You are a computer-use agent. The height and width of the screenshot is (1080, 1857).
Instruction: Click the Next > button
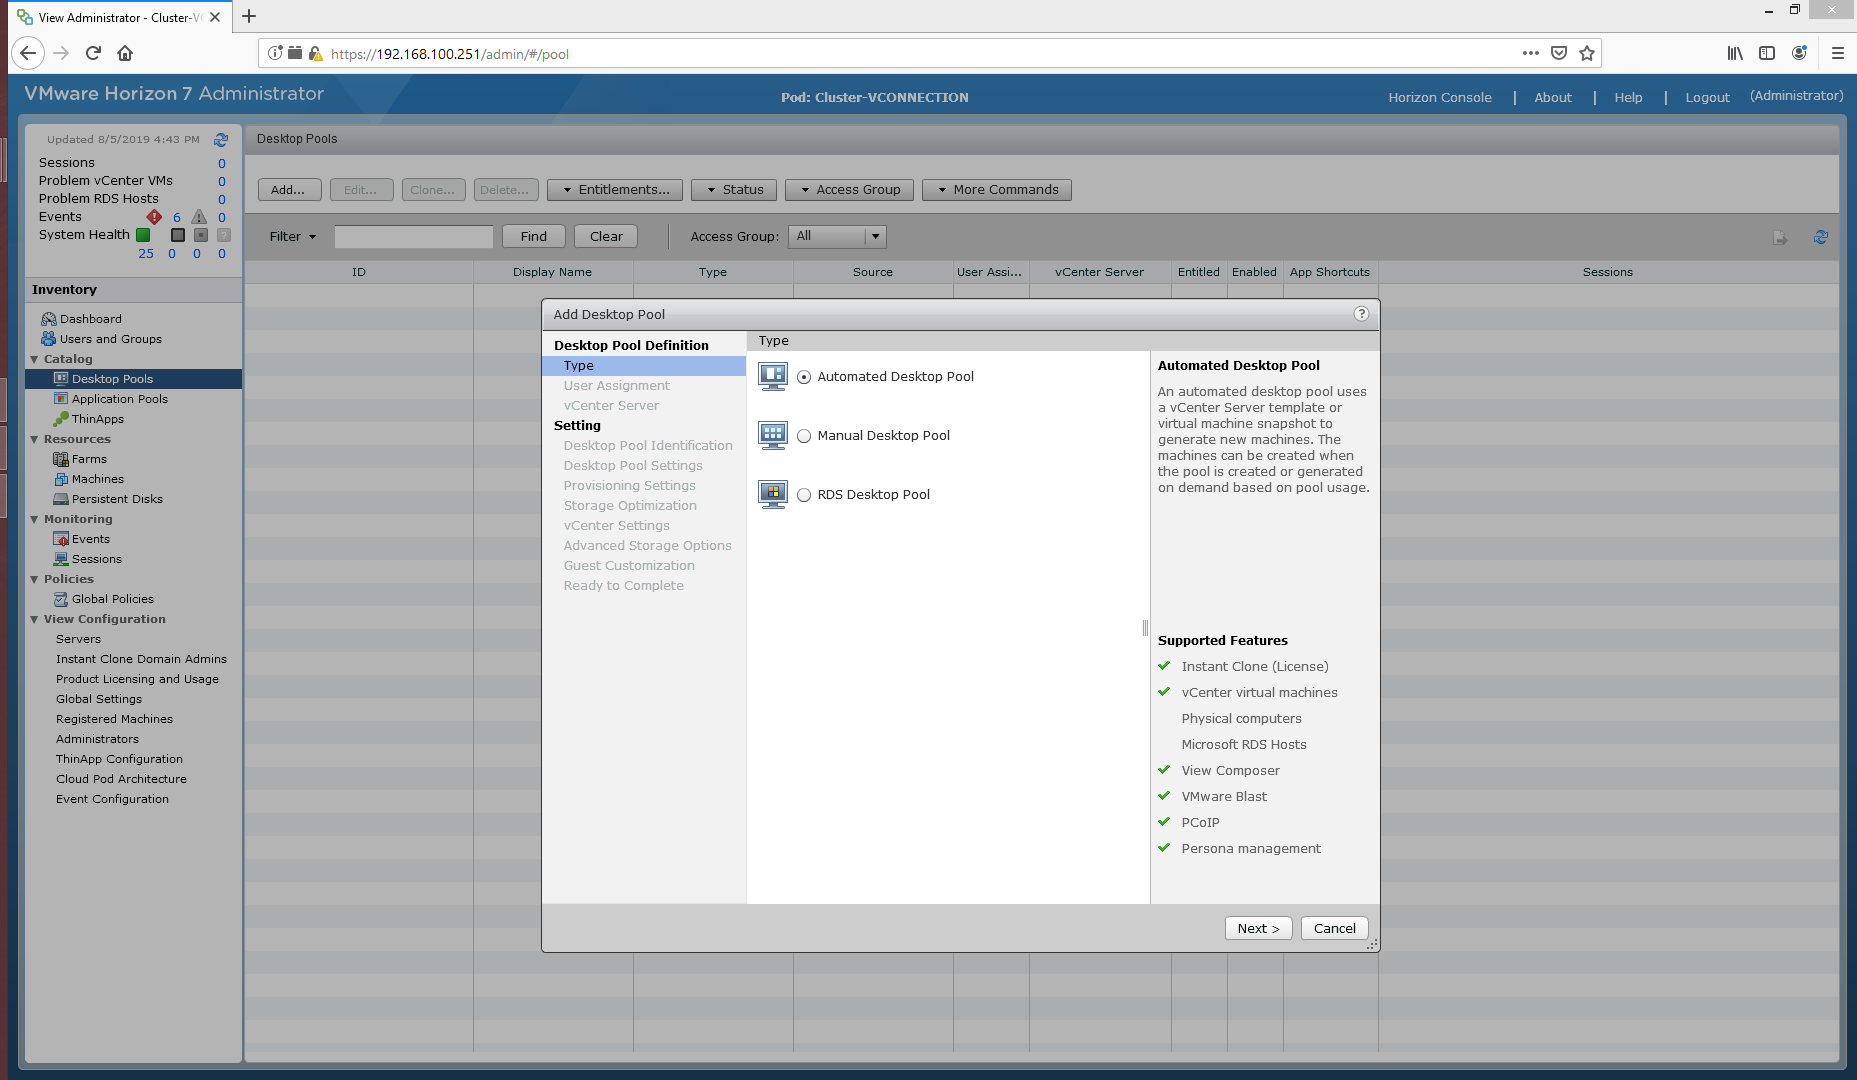pyautogui.click(x=1258, y=928)
